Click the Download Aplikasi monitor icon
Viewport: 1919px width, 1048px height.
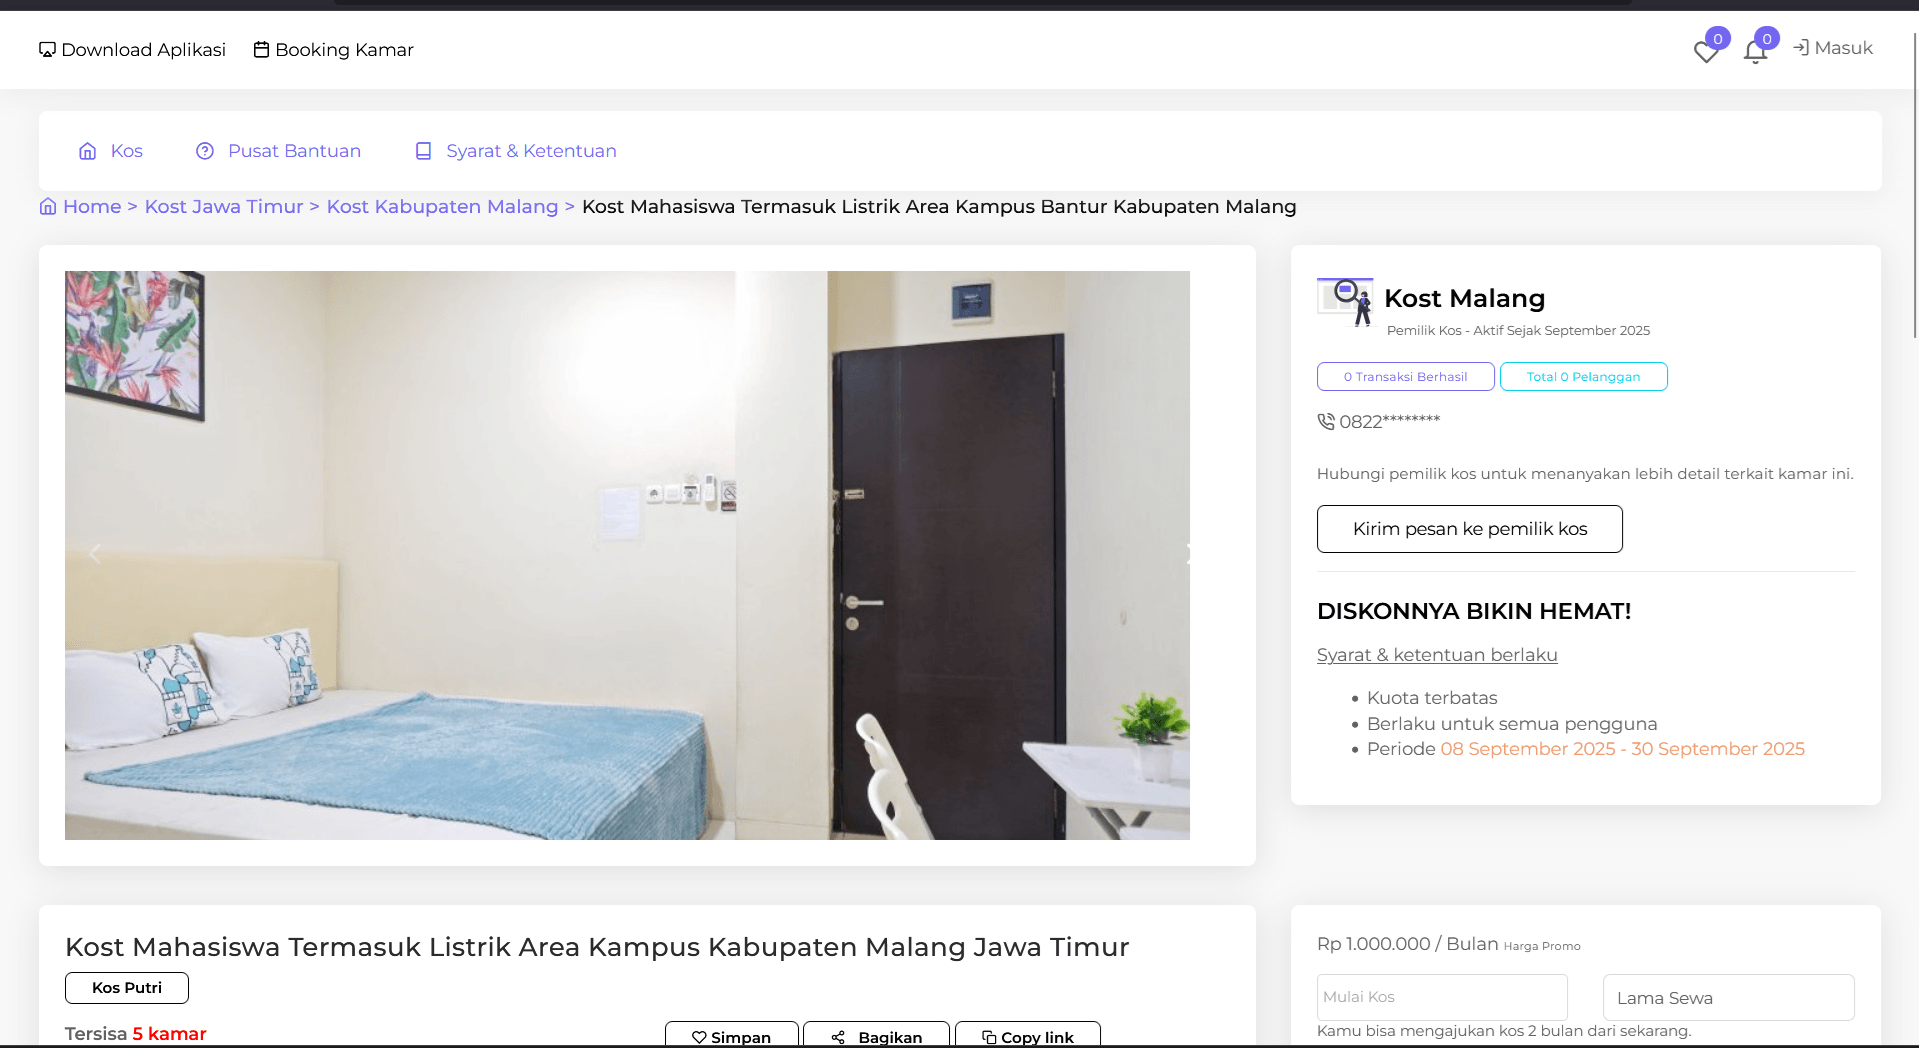coord(47,50)
